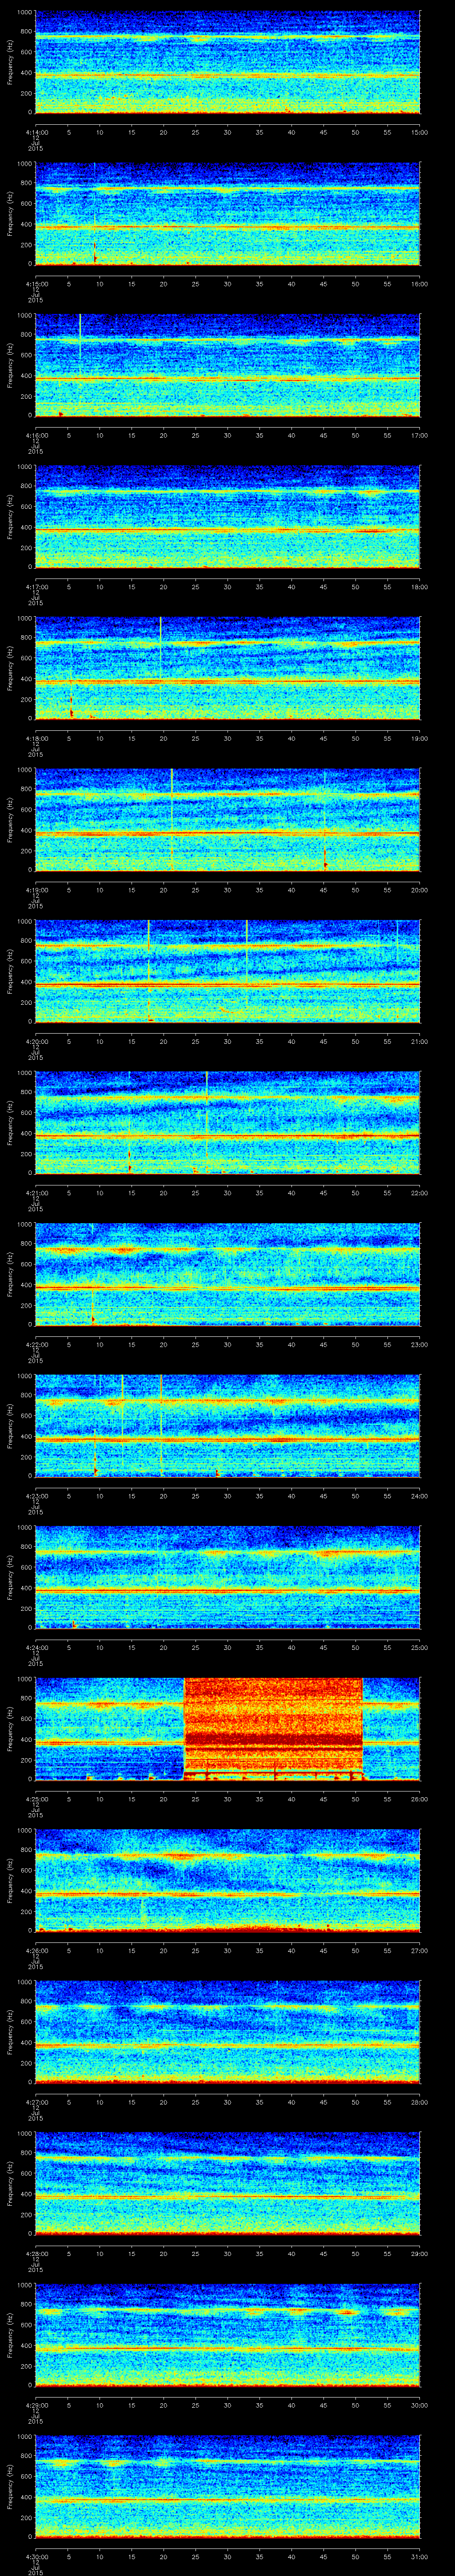
Task: Click the 4:26:00 start time label
Action: [36, 1950]
